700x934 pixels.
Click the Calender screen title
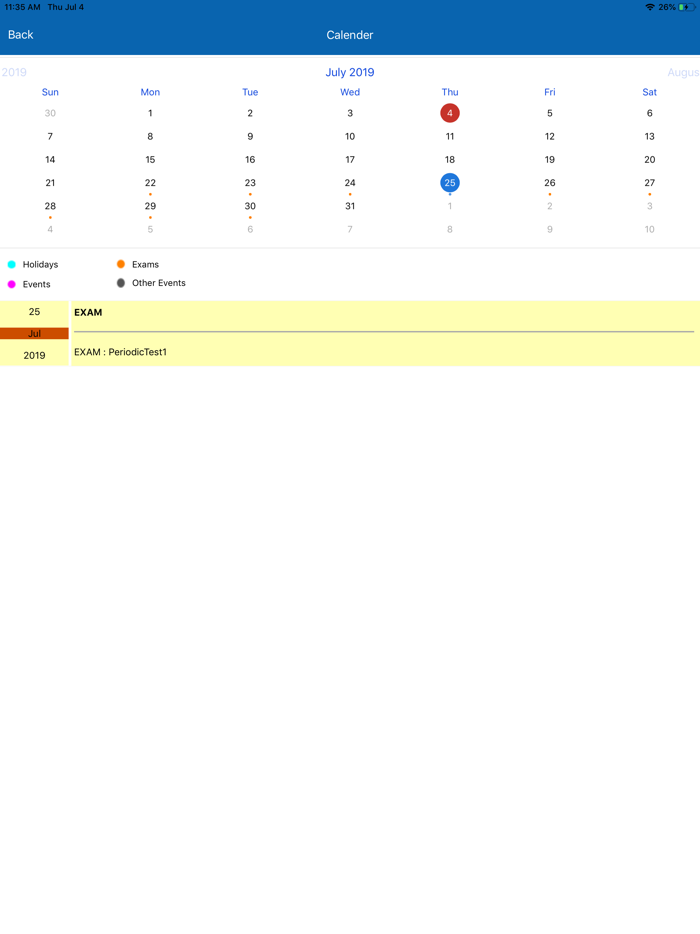click(x=350, y=35)
